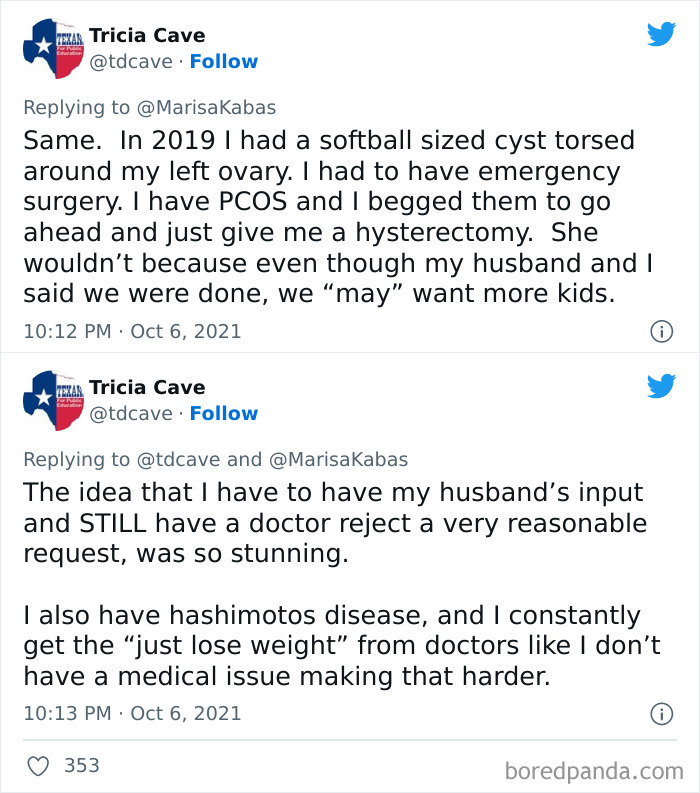The image size is (700, 793).
Task: Open Tricia Cave name in second tweet
Action: pos(147,387)
